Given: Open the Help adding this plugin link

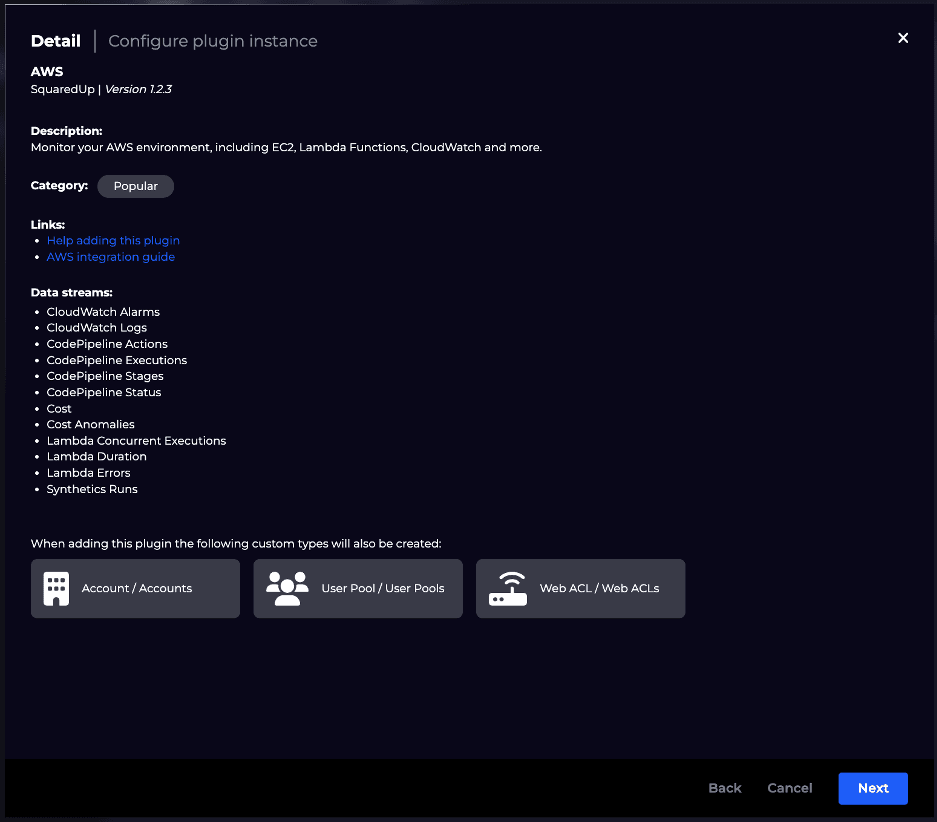Looking at the screenshot, I should pos(113,240).
